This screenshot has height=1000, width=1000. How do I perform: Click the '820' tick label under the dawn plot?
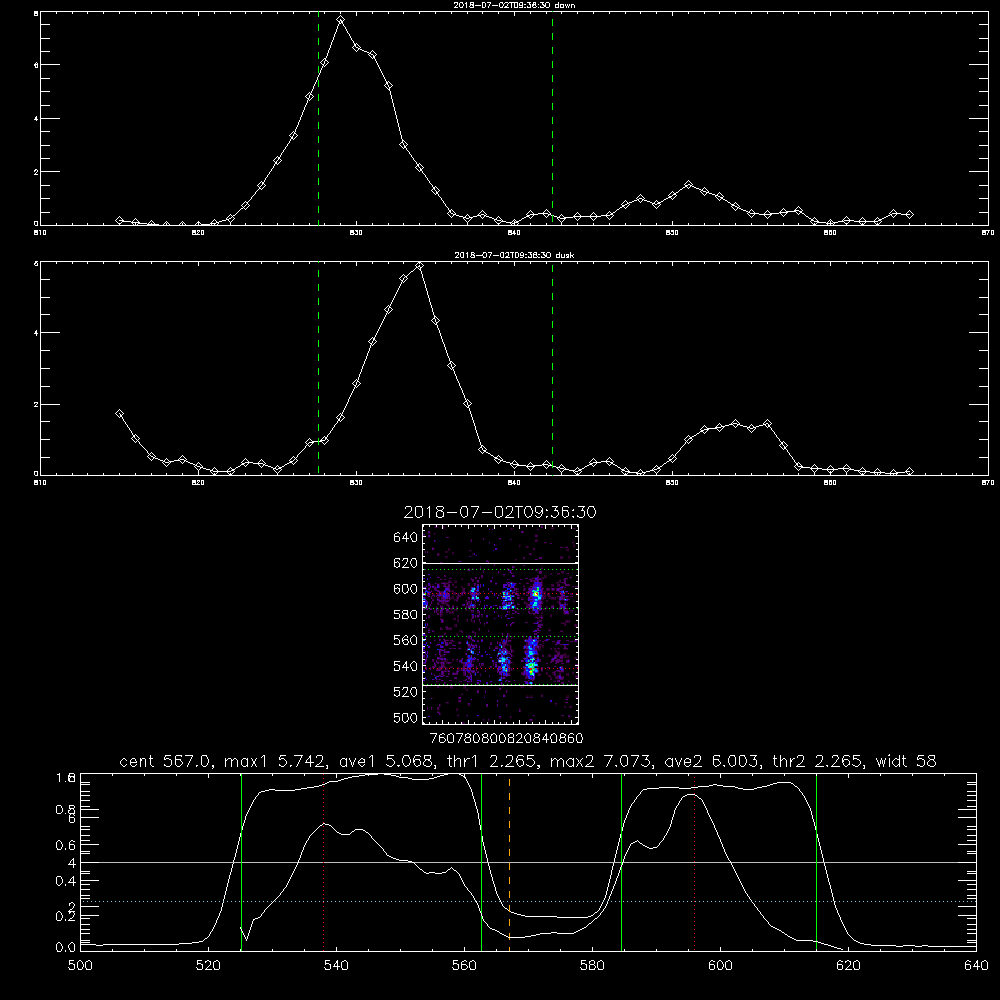pos(198,233)
